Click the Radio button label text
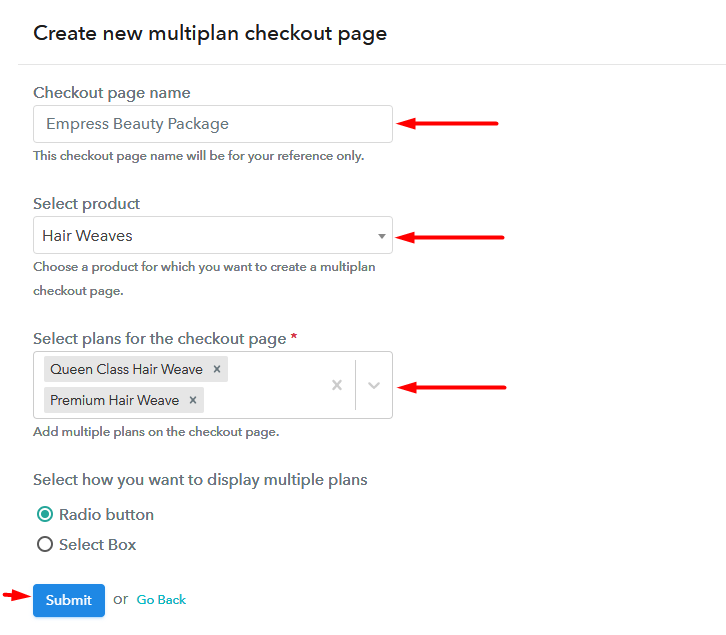This screenshot has width=726, height=635. 106,515
